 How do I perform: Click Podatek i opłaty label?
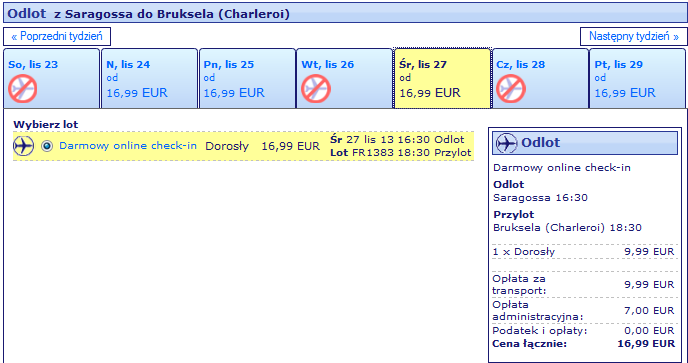tap(540, 331)
